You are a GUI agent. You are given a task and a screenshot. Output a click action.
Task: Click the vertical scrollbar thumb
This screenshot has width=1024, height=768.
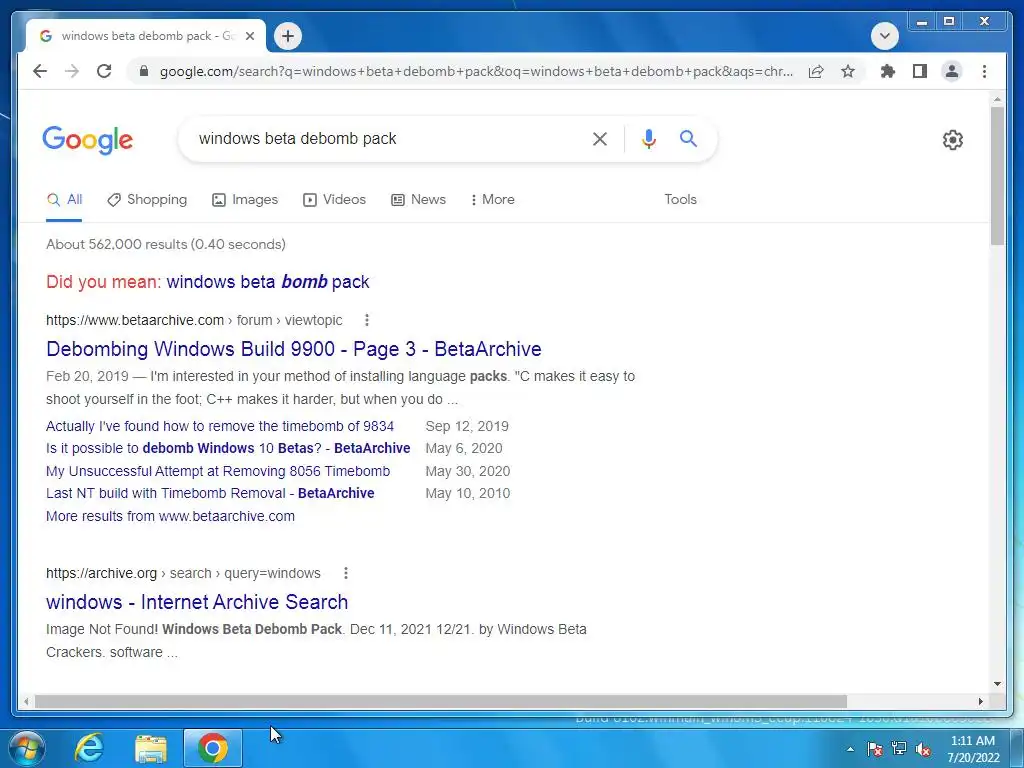[x=997, y=176]
